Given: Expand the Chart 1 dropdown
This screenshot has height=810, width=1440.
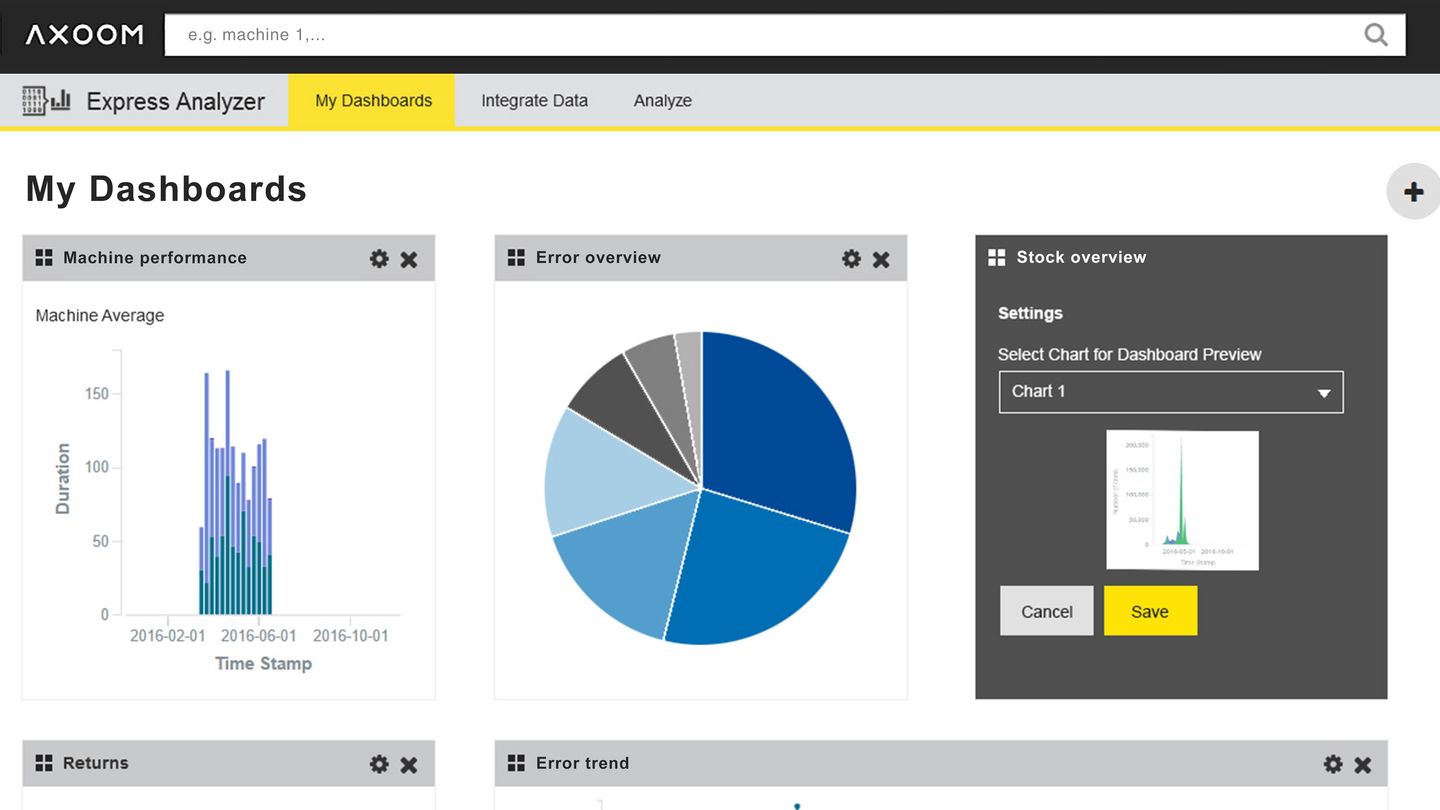Looking at the screenshot, I should pos(1171,392).
